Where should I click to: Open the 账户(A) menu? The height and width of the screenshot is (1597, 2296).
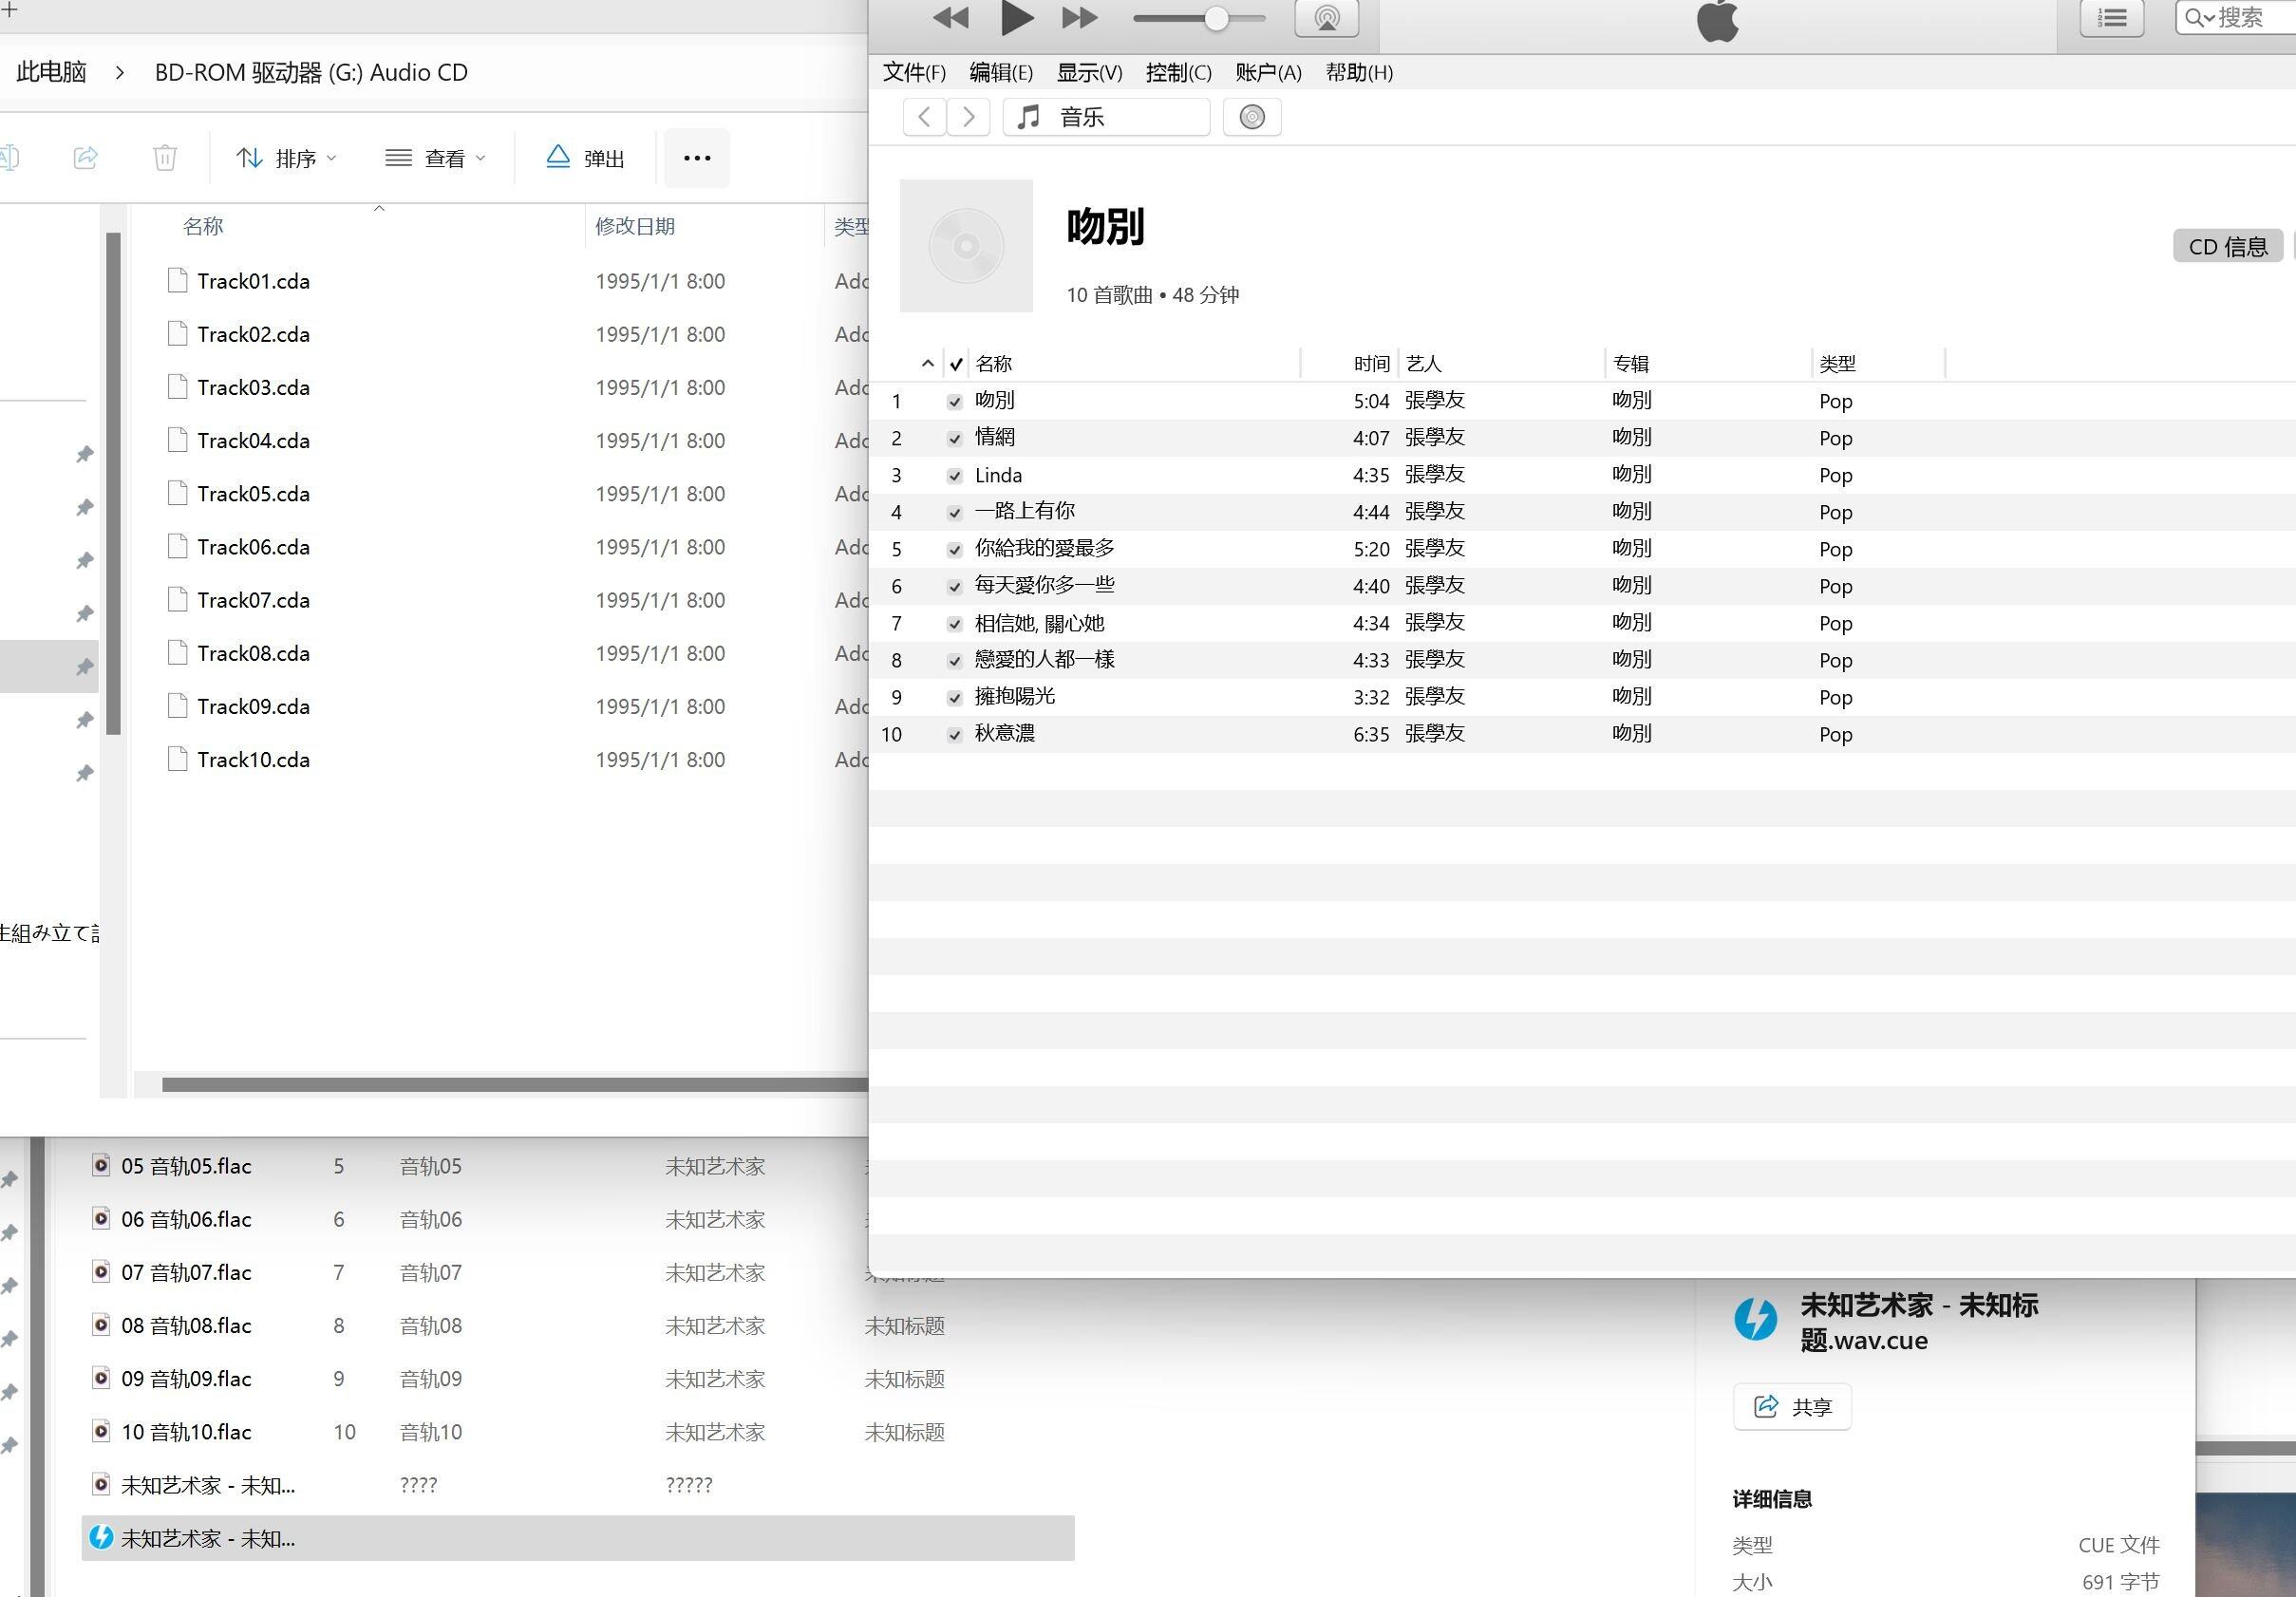click(x=1268, y=72)
